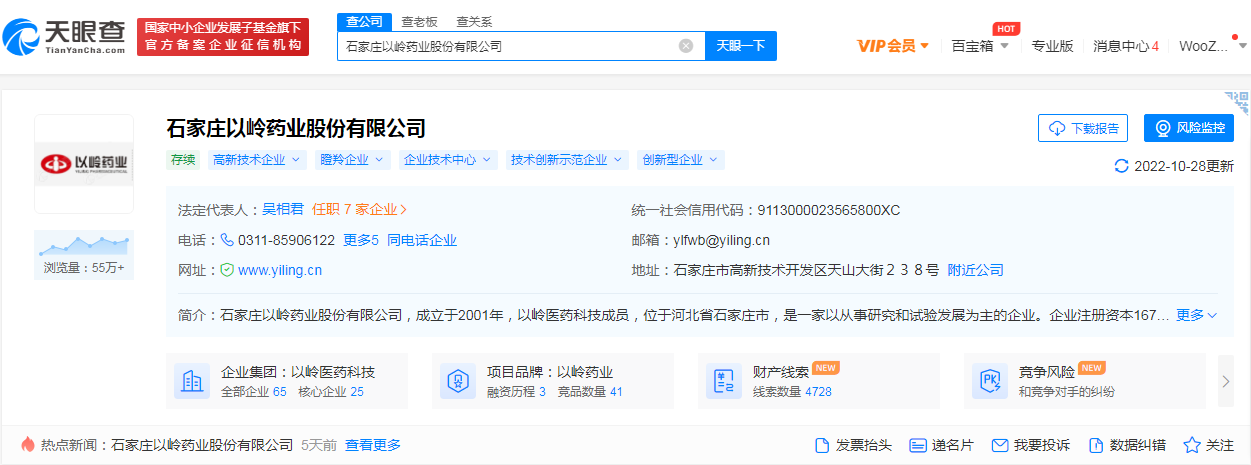Screen dimensions: 1251x465
Task: Click the QR code icon at the top right corner
Action: click(x=1238, y=103)
